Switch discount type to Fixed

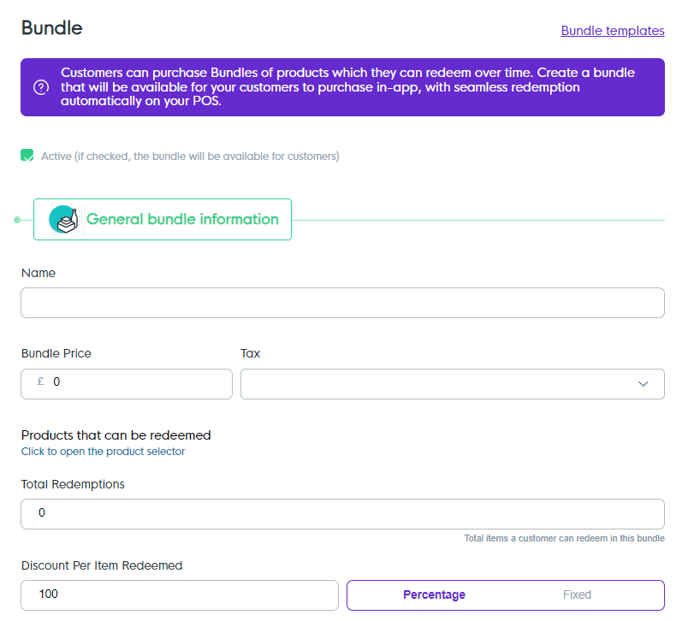pyautogui.click(x=577, y=595)
